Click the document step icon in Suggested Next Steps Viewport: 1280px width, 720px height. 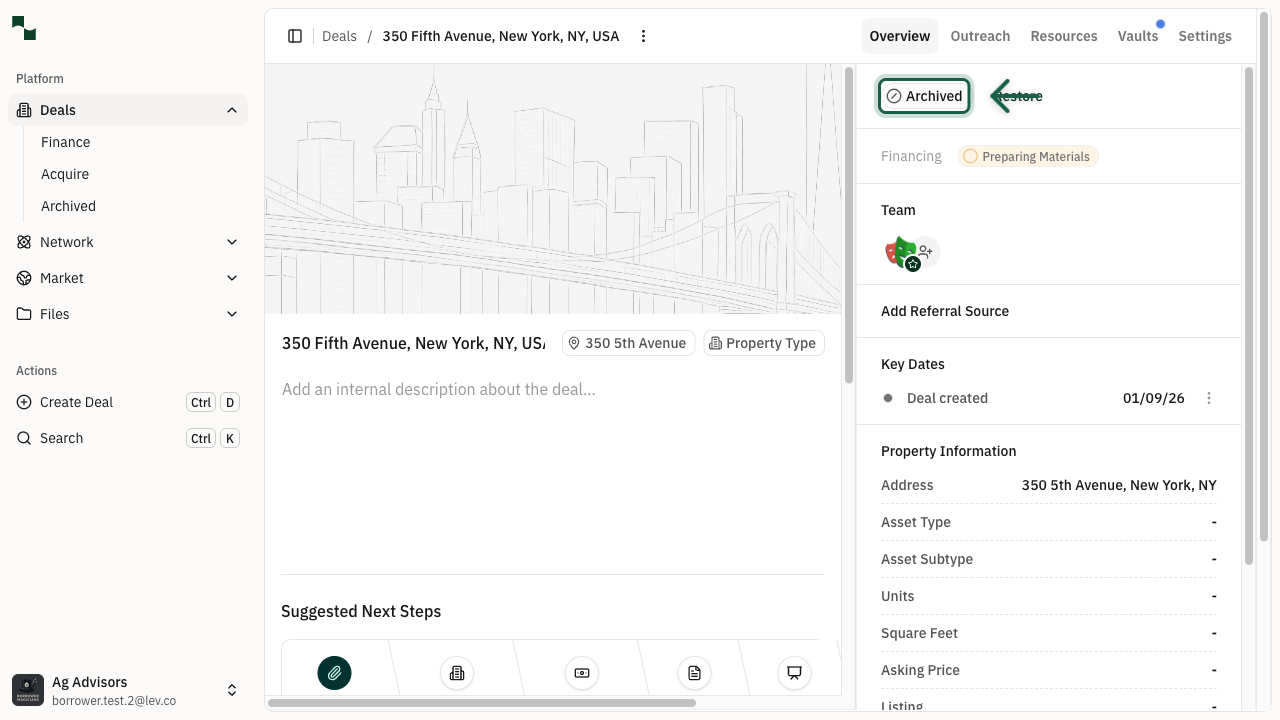pyautogui.click(x=694, y=673)
